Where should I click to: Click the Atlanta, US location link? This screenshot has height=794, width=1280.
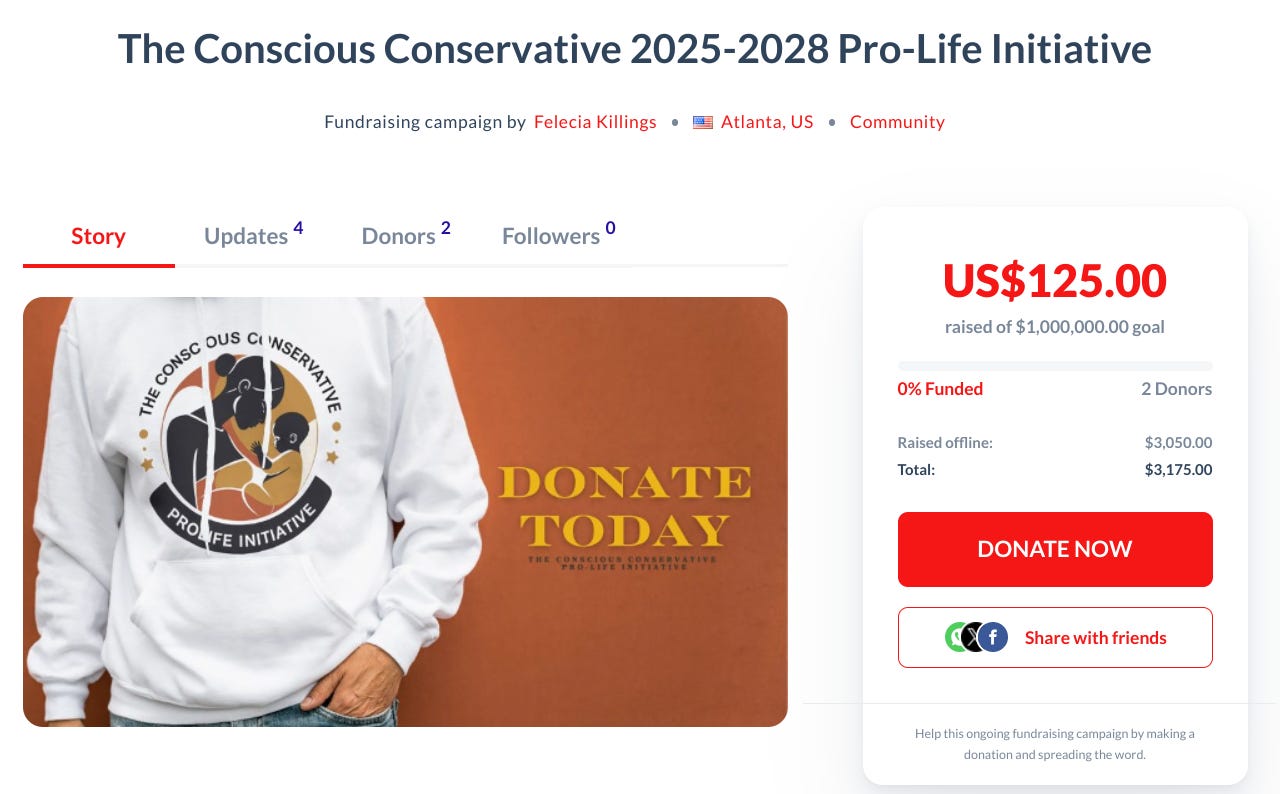pos(767,122)
